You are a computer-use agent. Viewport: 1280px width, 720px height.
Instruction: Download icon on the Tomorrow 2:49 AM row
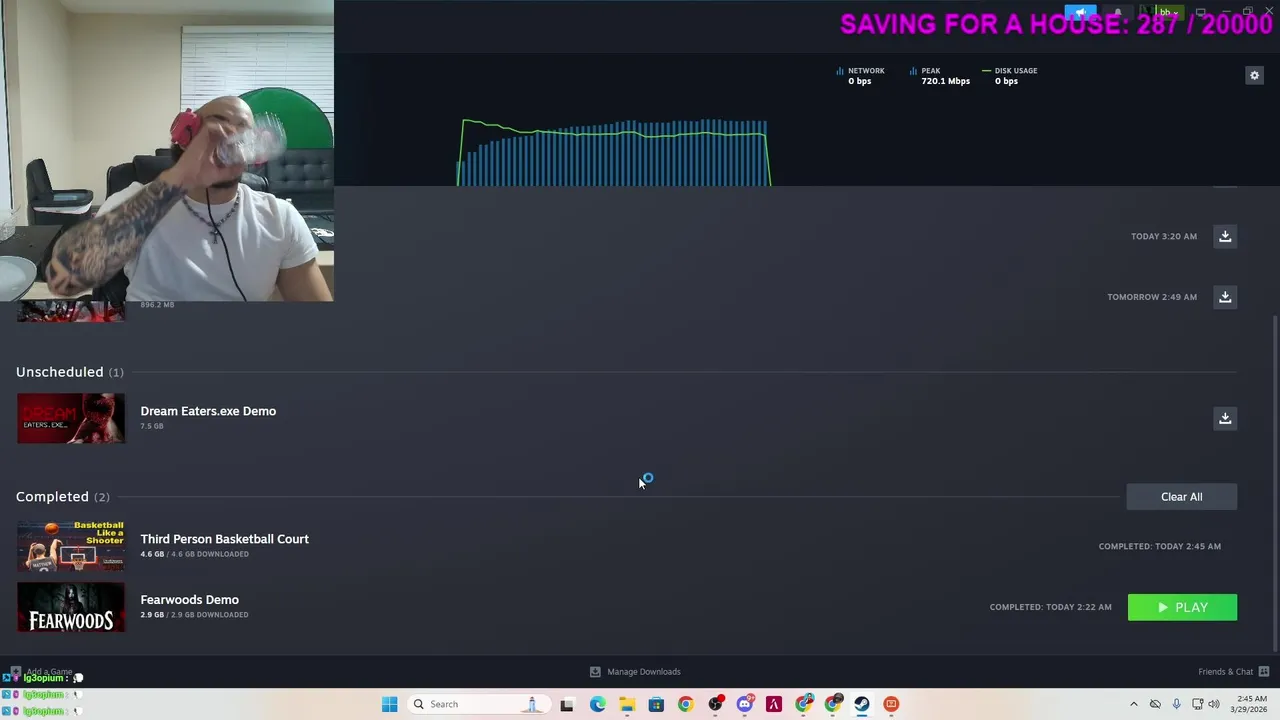point(1225,297)
